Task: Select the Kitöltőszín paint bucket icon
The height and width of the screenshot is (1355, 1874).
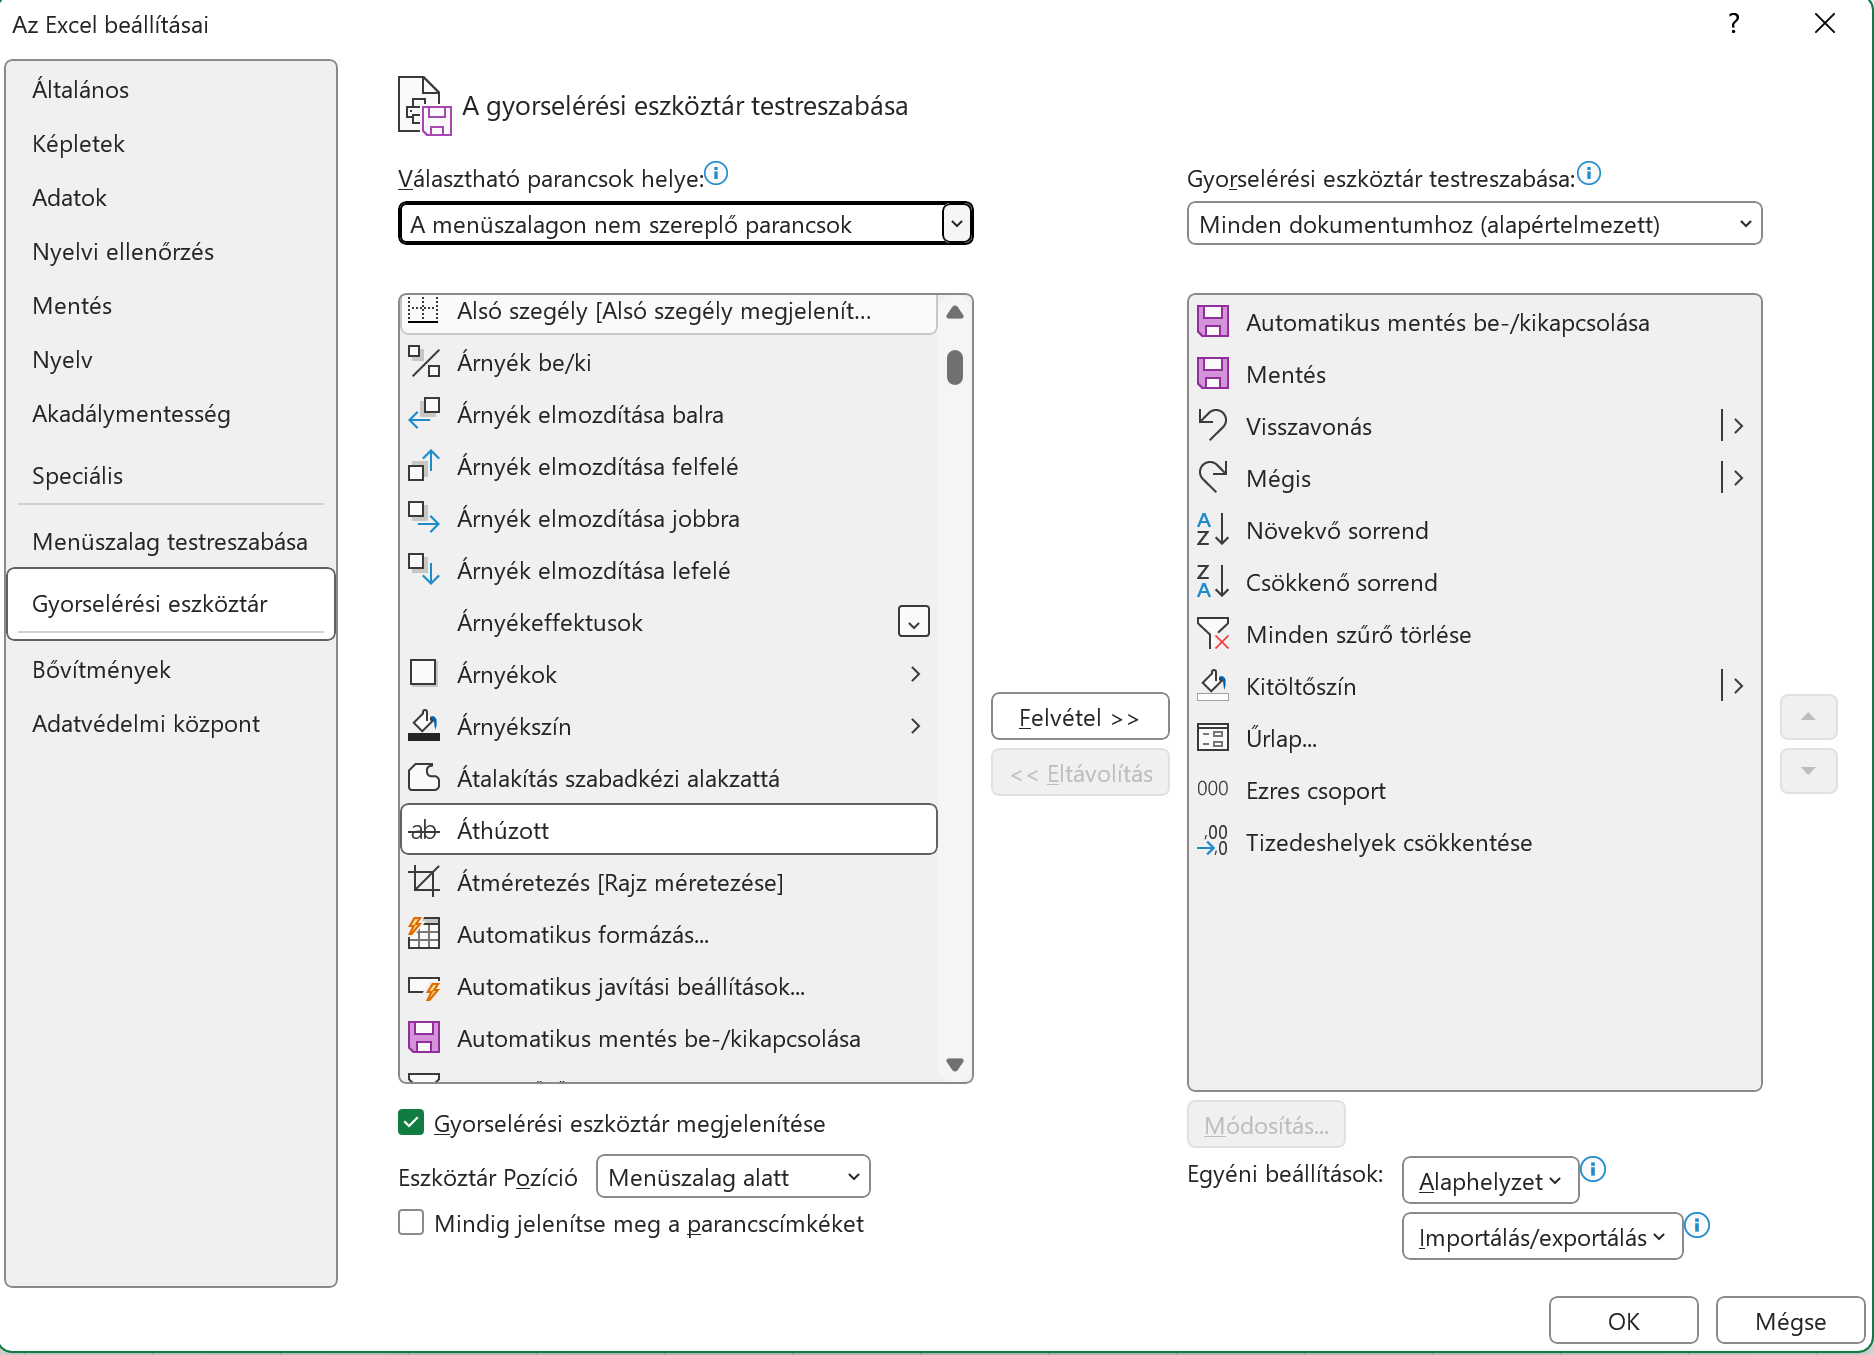Action: [1212, 686]
